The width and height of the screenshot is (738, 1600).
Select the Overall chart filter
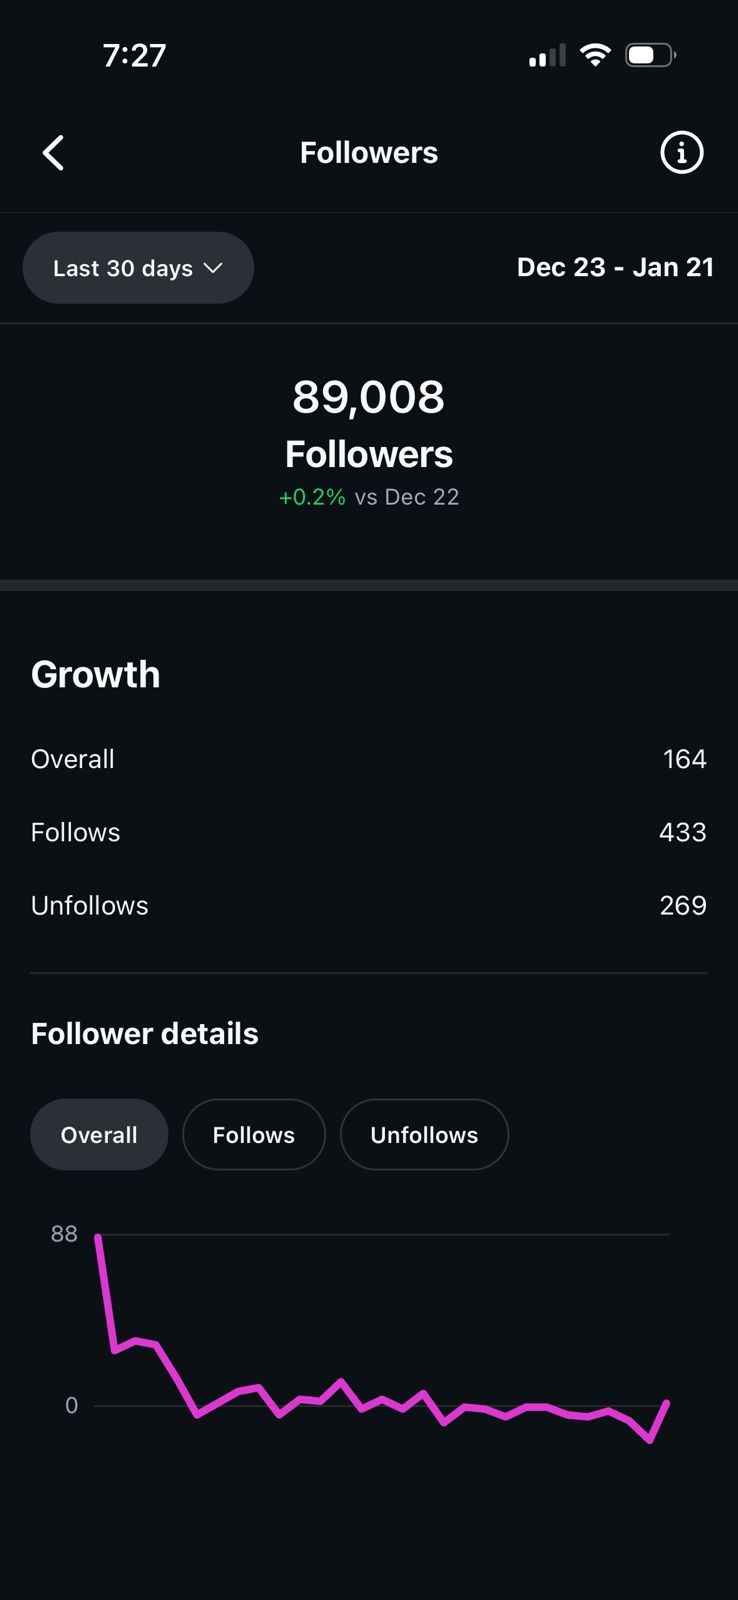pyautogui.click(x=99, y=1135)
